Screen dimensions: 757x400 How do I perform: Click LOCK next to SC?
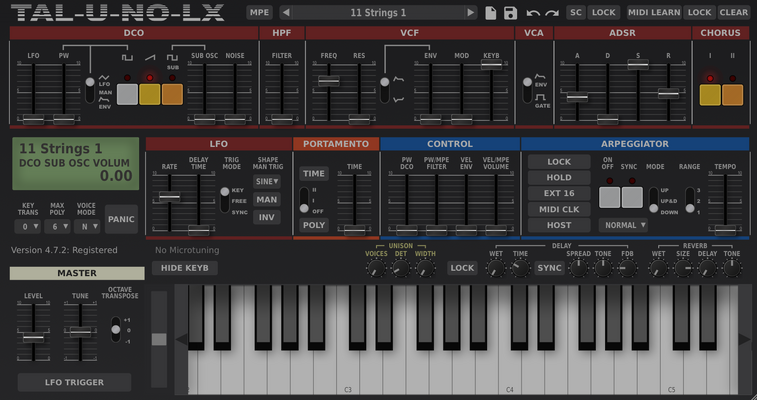[604, 13]
